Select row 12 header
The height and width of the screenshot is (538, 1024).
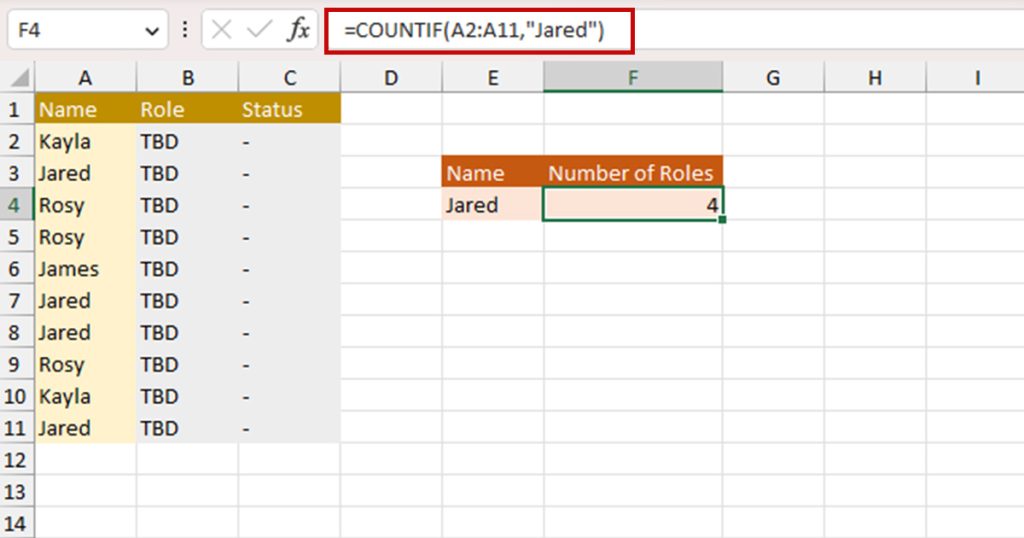[x=16, y=460]
